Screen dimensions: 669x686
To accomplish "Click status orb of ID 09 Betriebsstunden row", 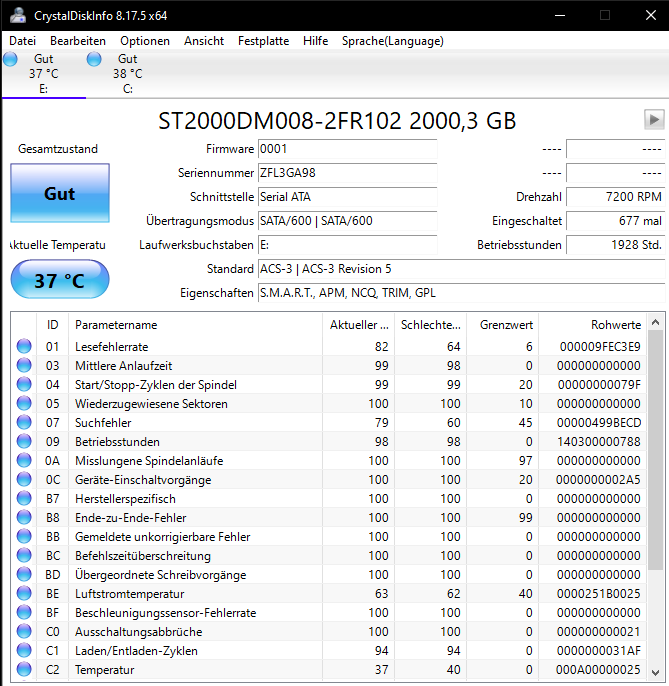I will point(24,441).
